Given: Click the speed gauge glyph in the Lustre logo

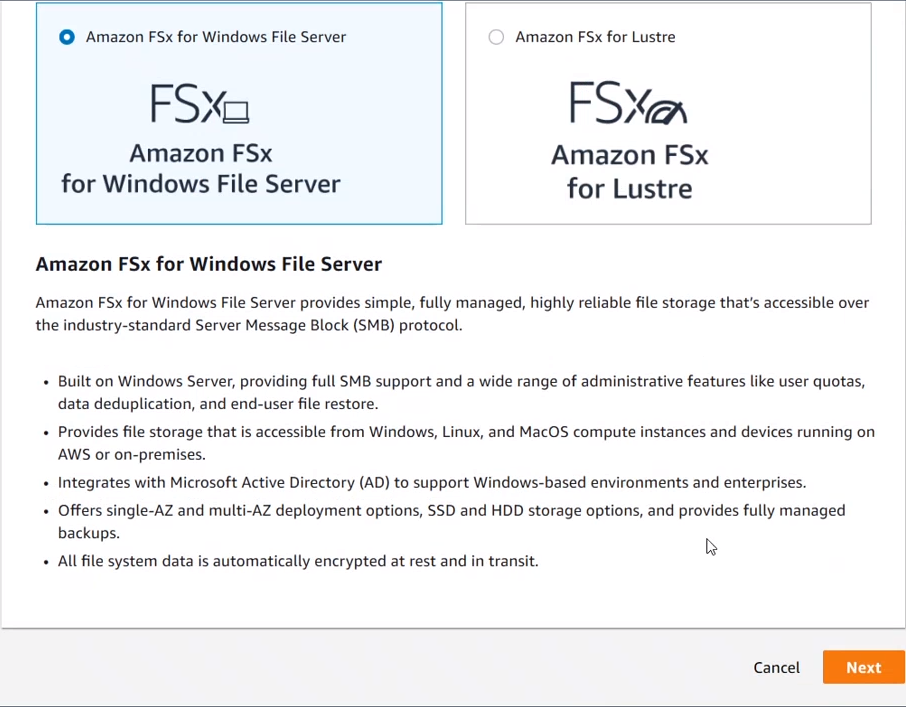Looking at the screenshot, I should coord(667,110).
